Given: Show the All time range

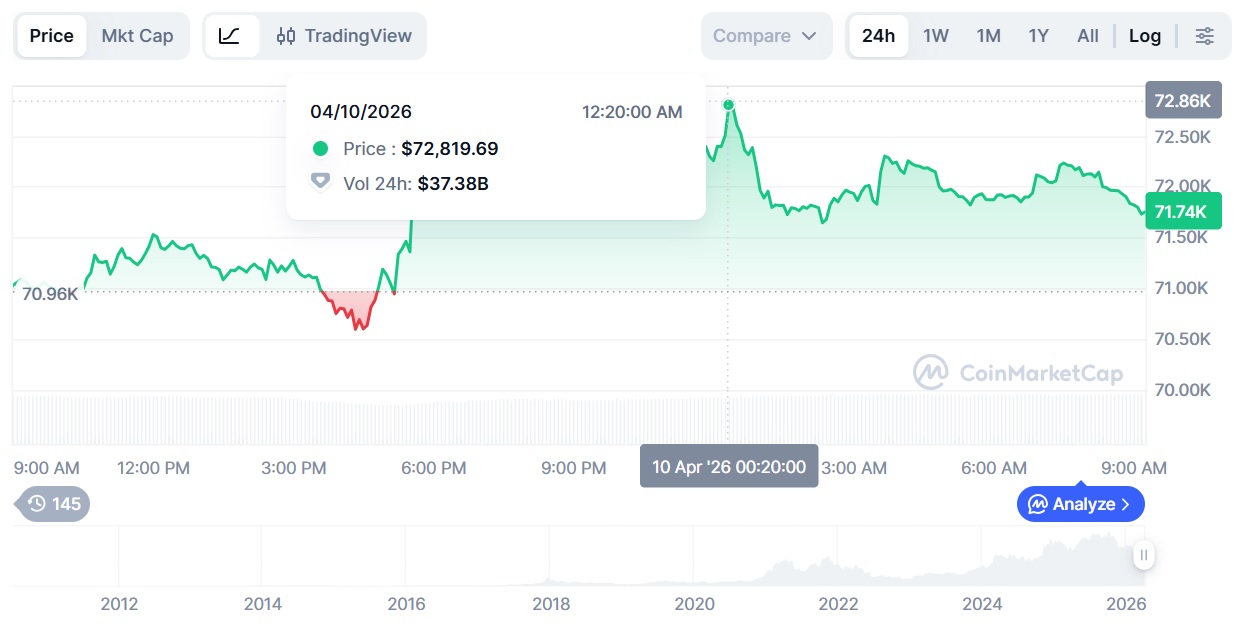Looking at the screenshot, I should click(x=1088, y=36).
